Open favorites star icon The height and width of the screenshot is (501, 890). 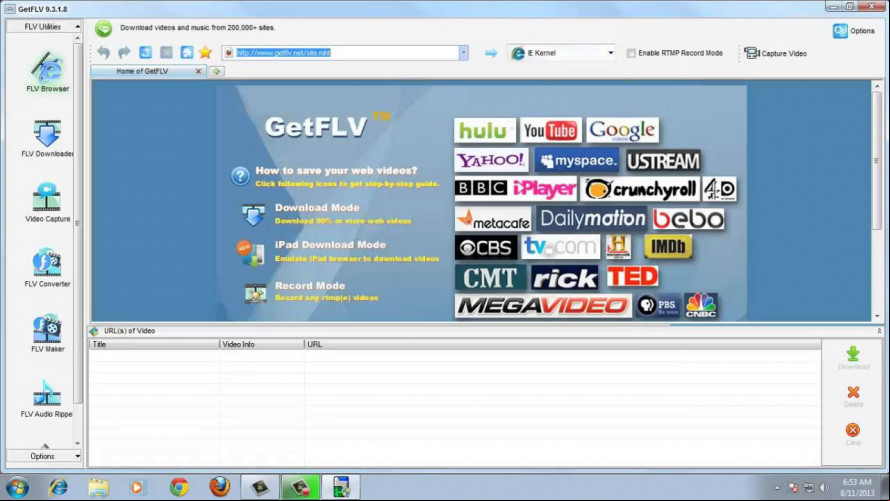point(205,53)
